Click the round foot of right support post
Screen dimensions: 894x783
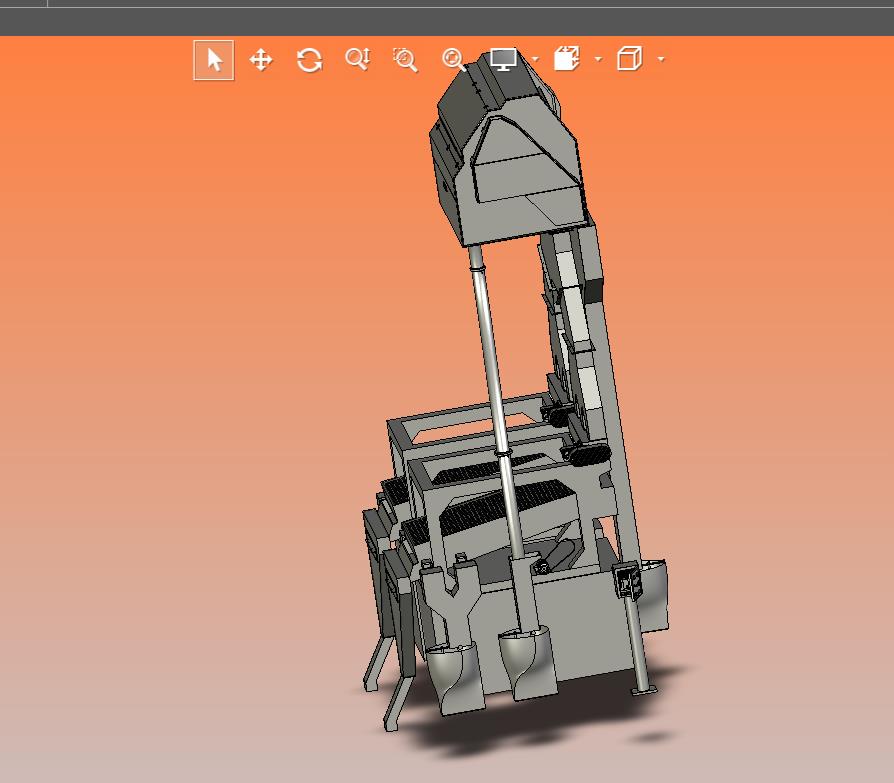pos(642,691)
